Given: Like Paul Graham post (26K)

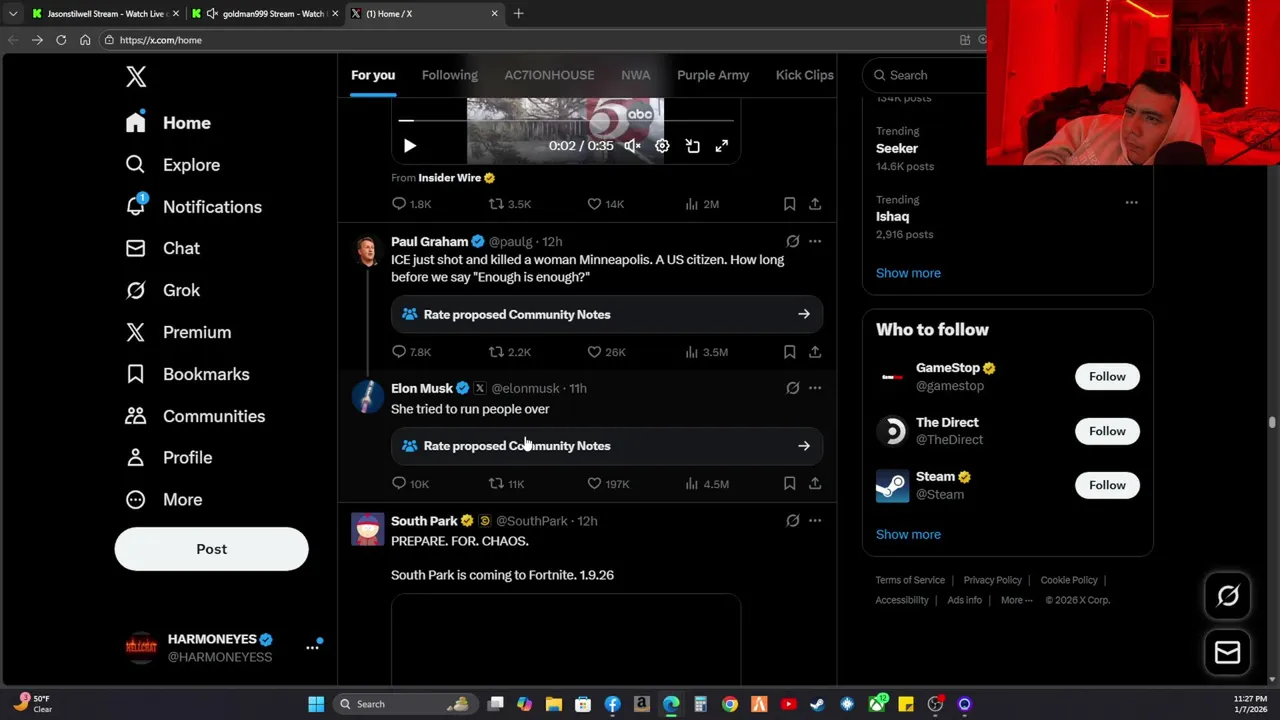Looking at the screenshot, I should pos(605,352).
